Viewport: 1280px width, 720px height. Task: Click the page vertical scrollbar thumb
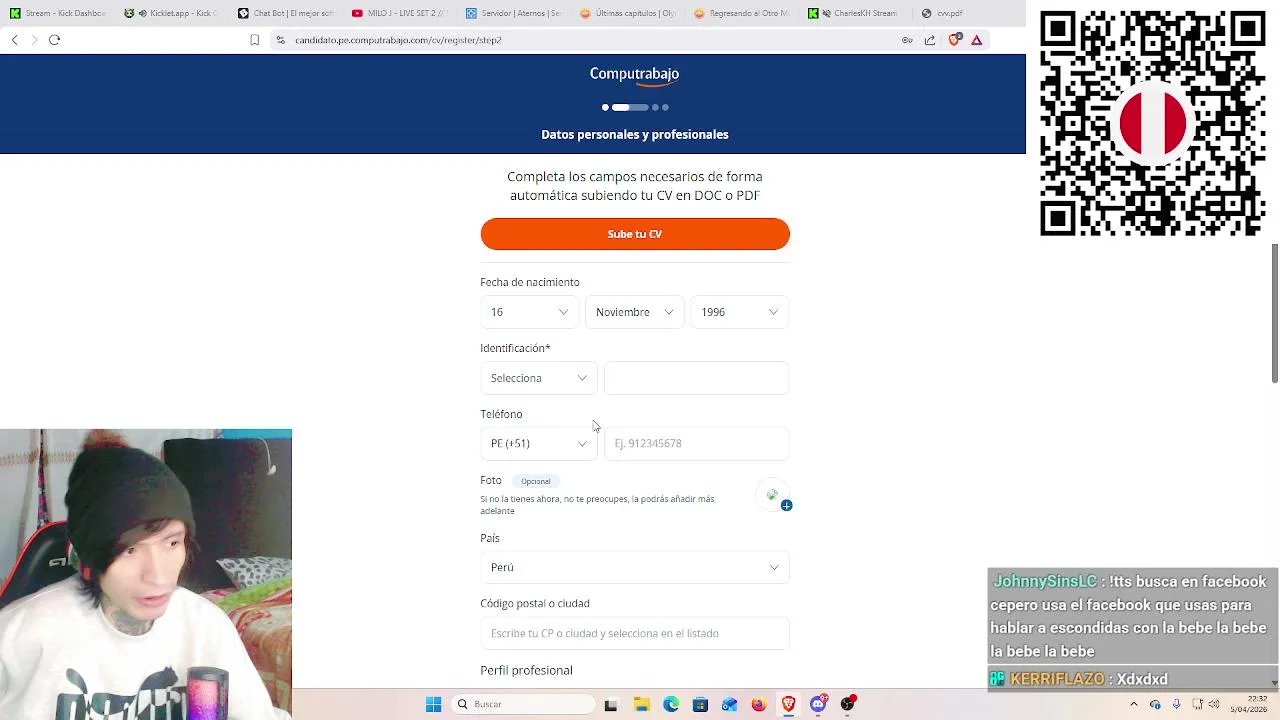click(x=1274, y=312)
